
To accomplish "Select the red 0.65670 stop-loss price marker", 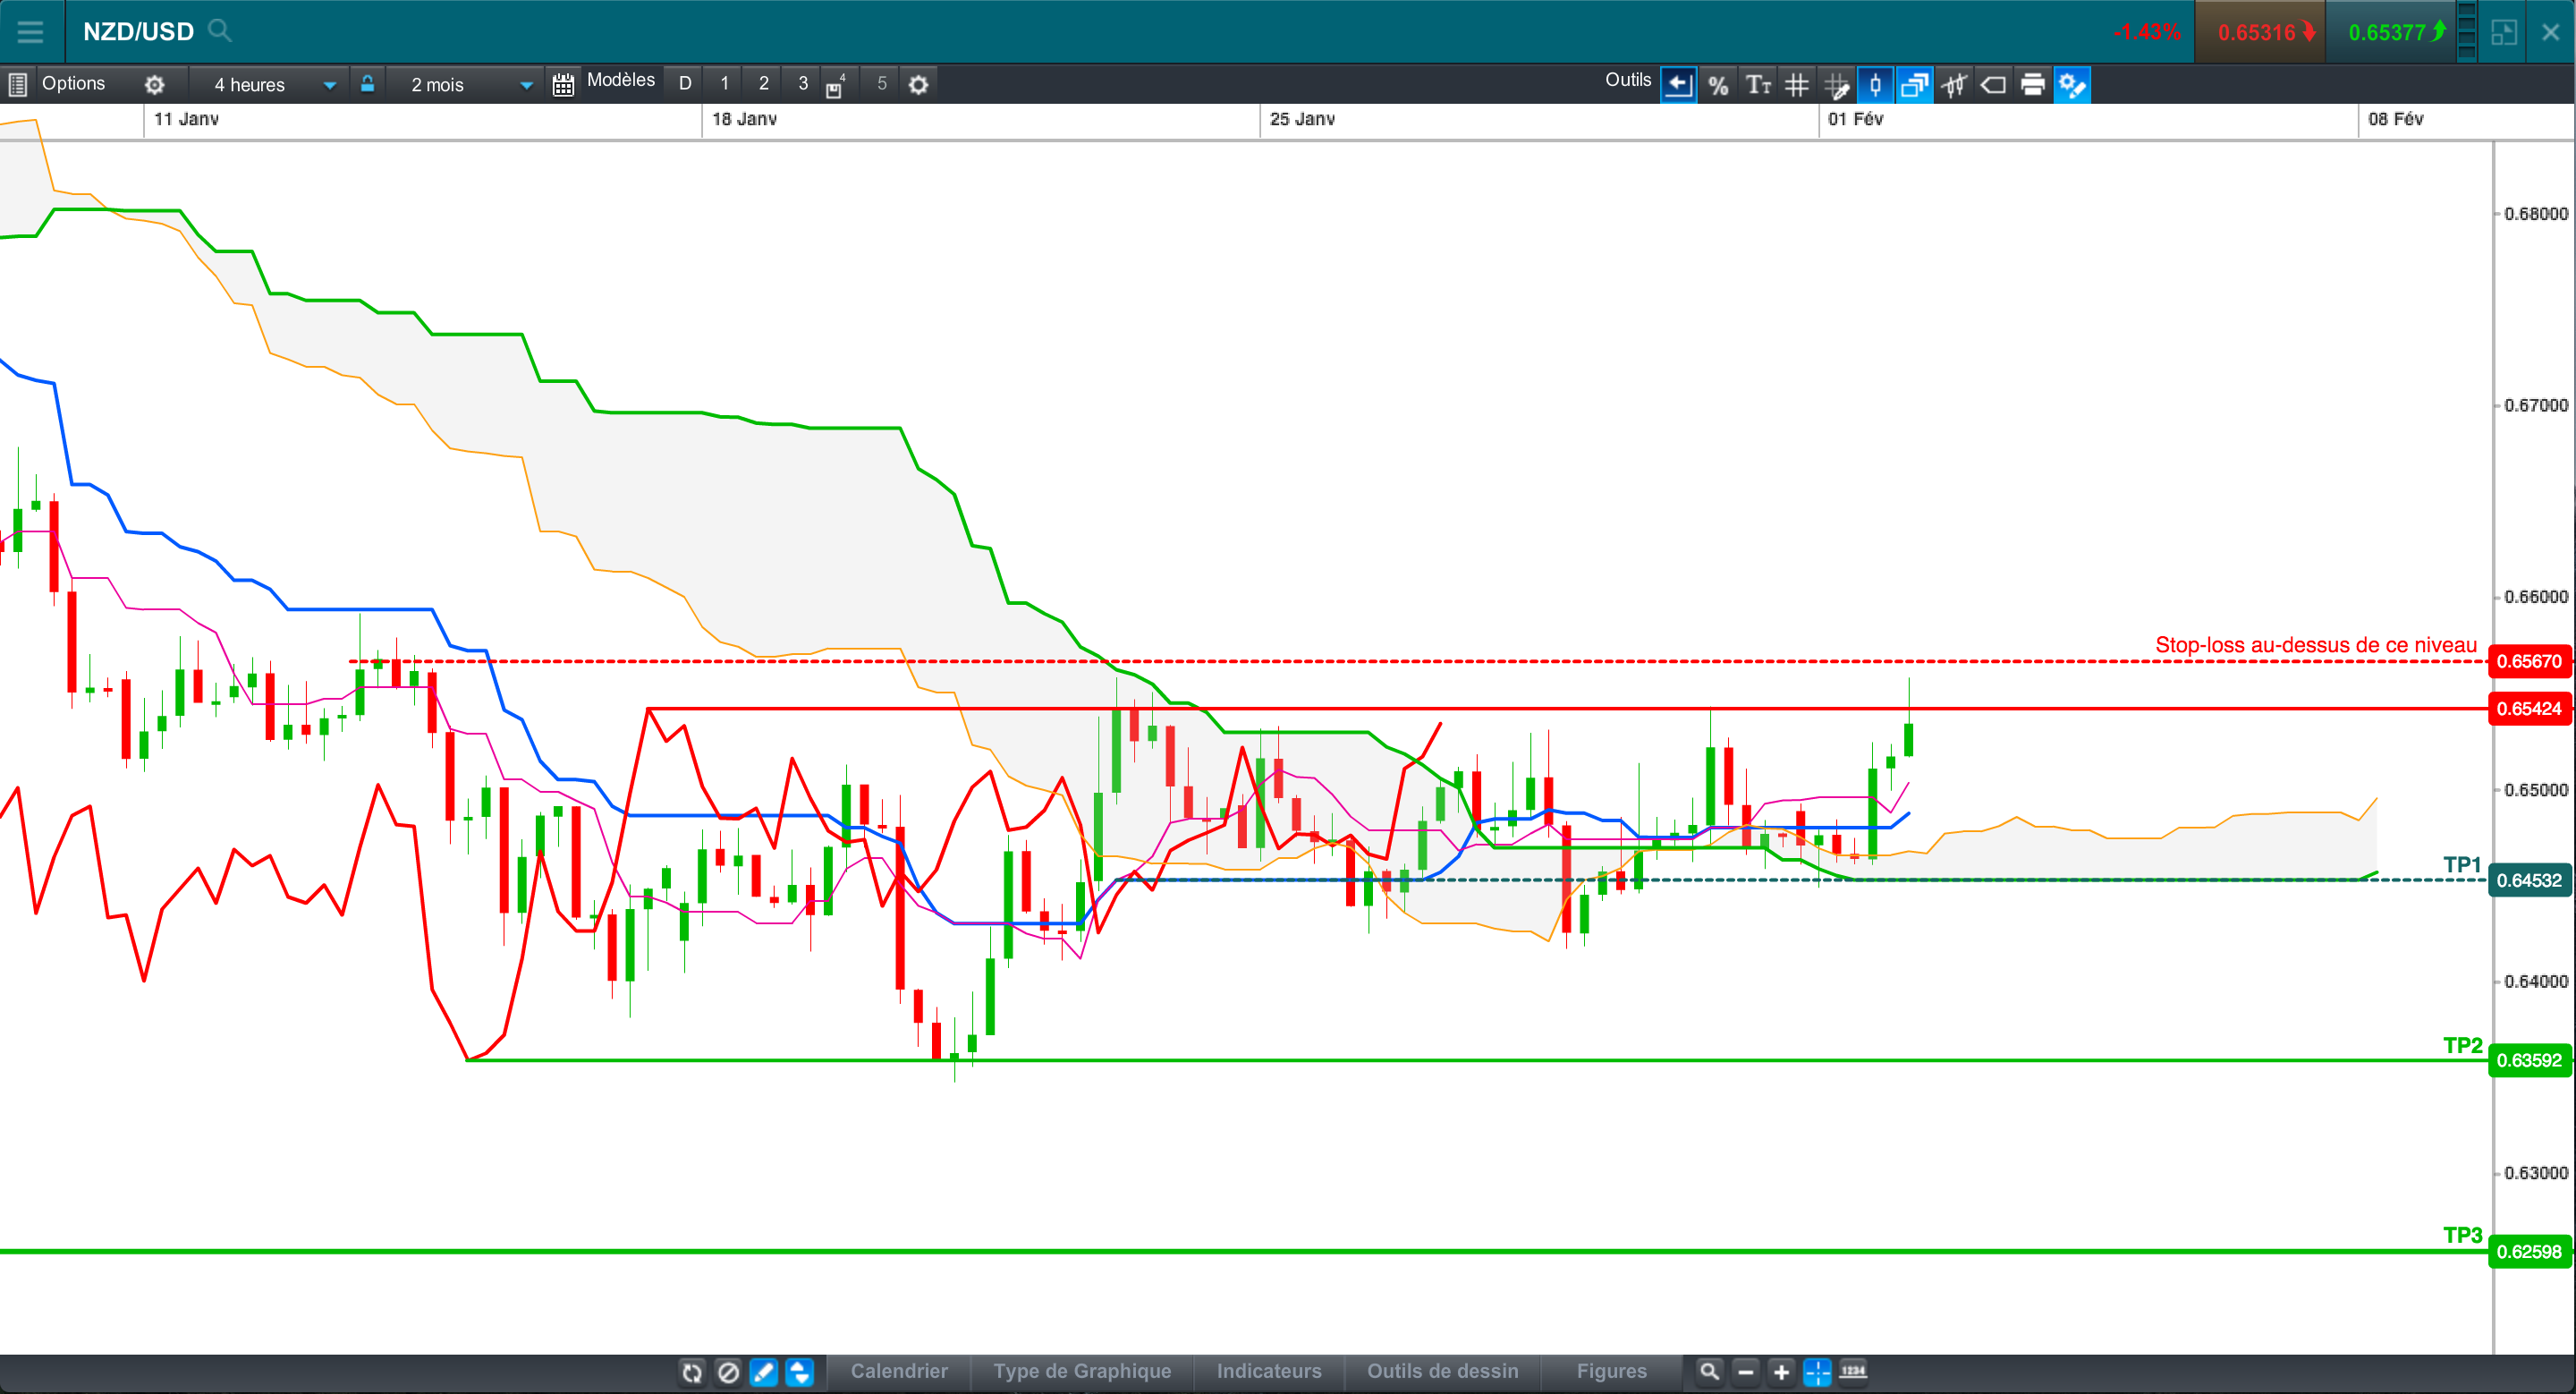I will click(x=2529, y=661).
